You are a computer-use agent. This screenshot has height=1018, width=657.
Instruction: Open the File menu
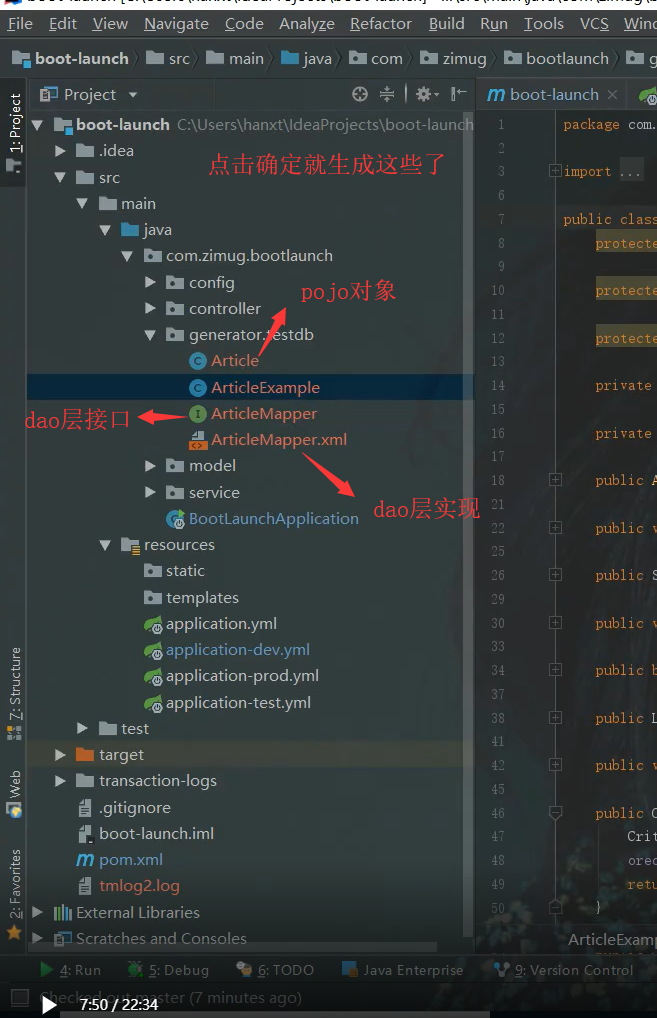[20, 24]
